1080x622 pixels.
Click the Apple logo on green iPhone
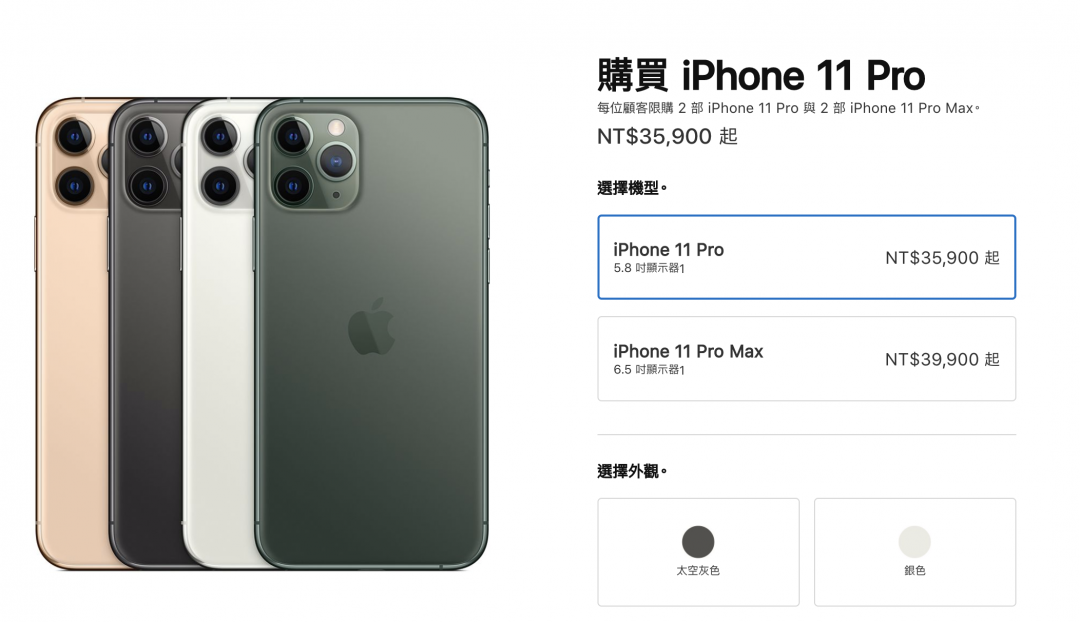pyautogui.click(x=371, y=327)
